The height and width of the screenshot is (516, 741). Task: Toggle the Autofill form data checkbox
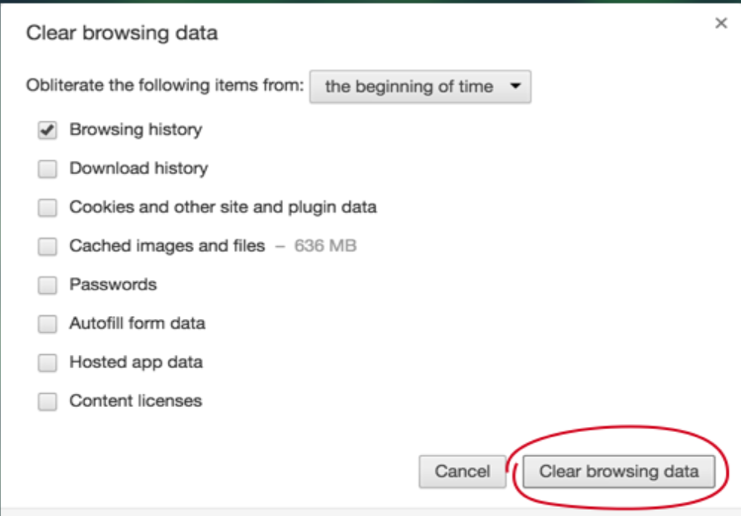tap(47, 324)
